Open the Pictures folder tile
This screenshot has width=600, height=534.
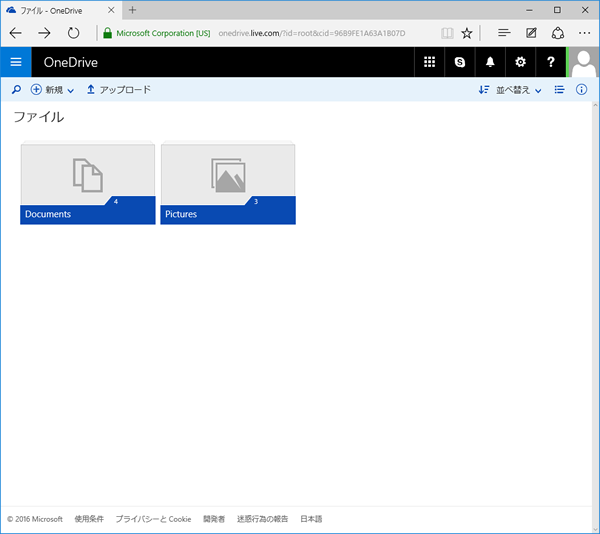[228, 183]
